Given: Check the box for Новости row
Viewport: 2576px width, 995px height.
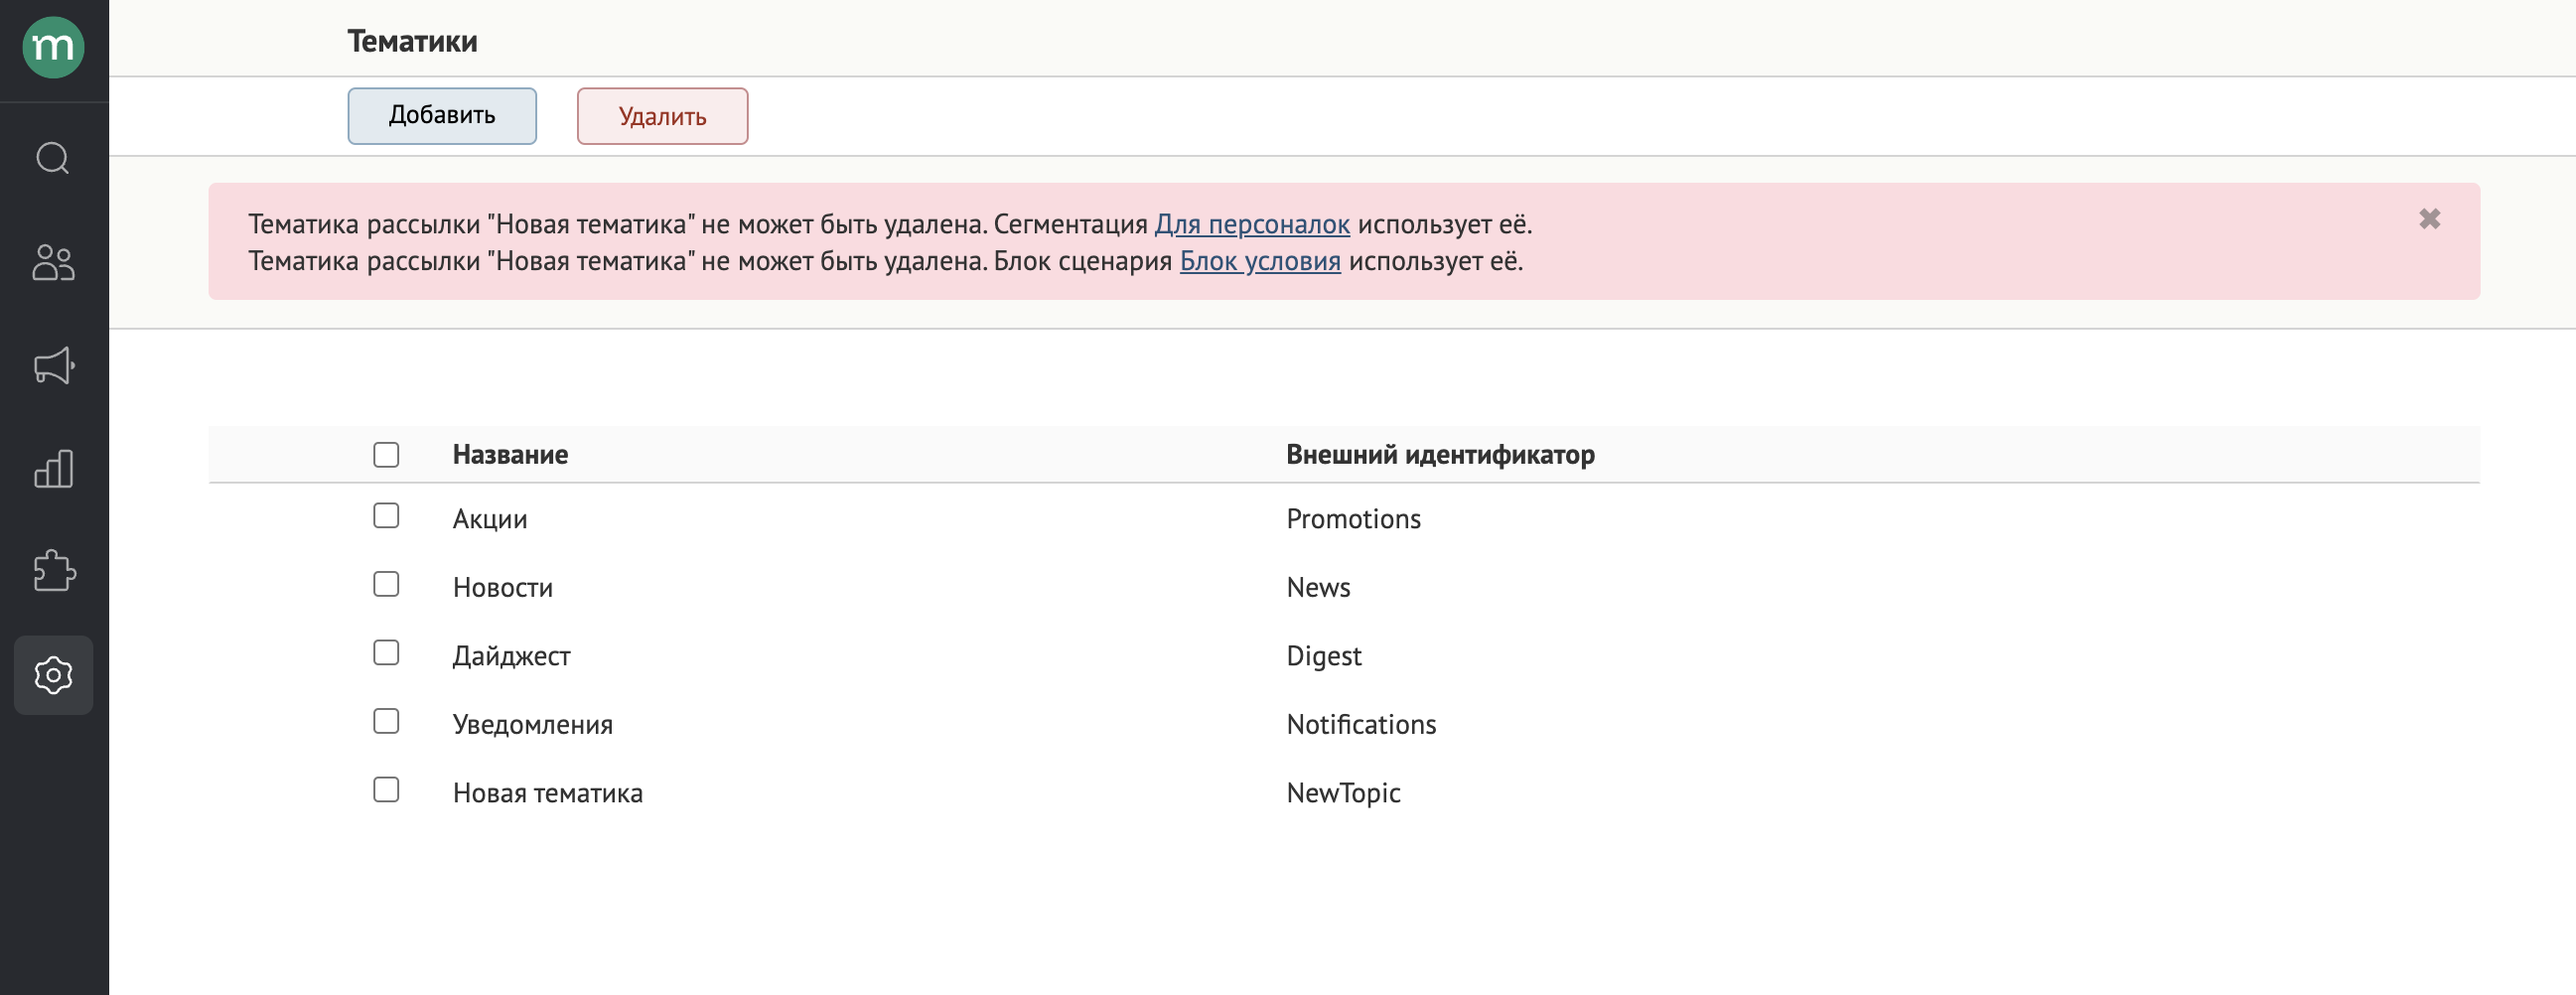Looking at the screenshot, I should (386, 584).
